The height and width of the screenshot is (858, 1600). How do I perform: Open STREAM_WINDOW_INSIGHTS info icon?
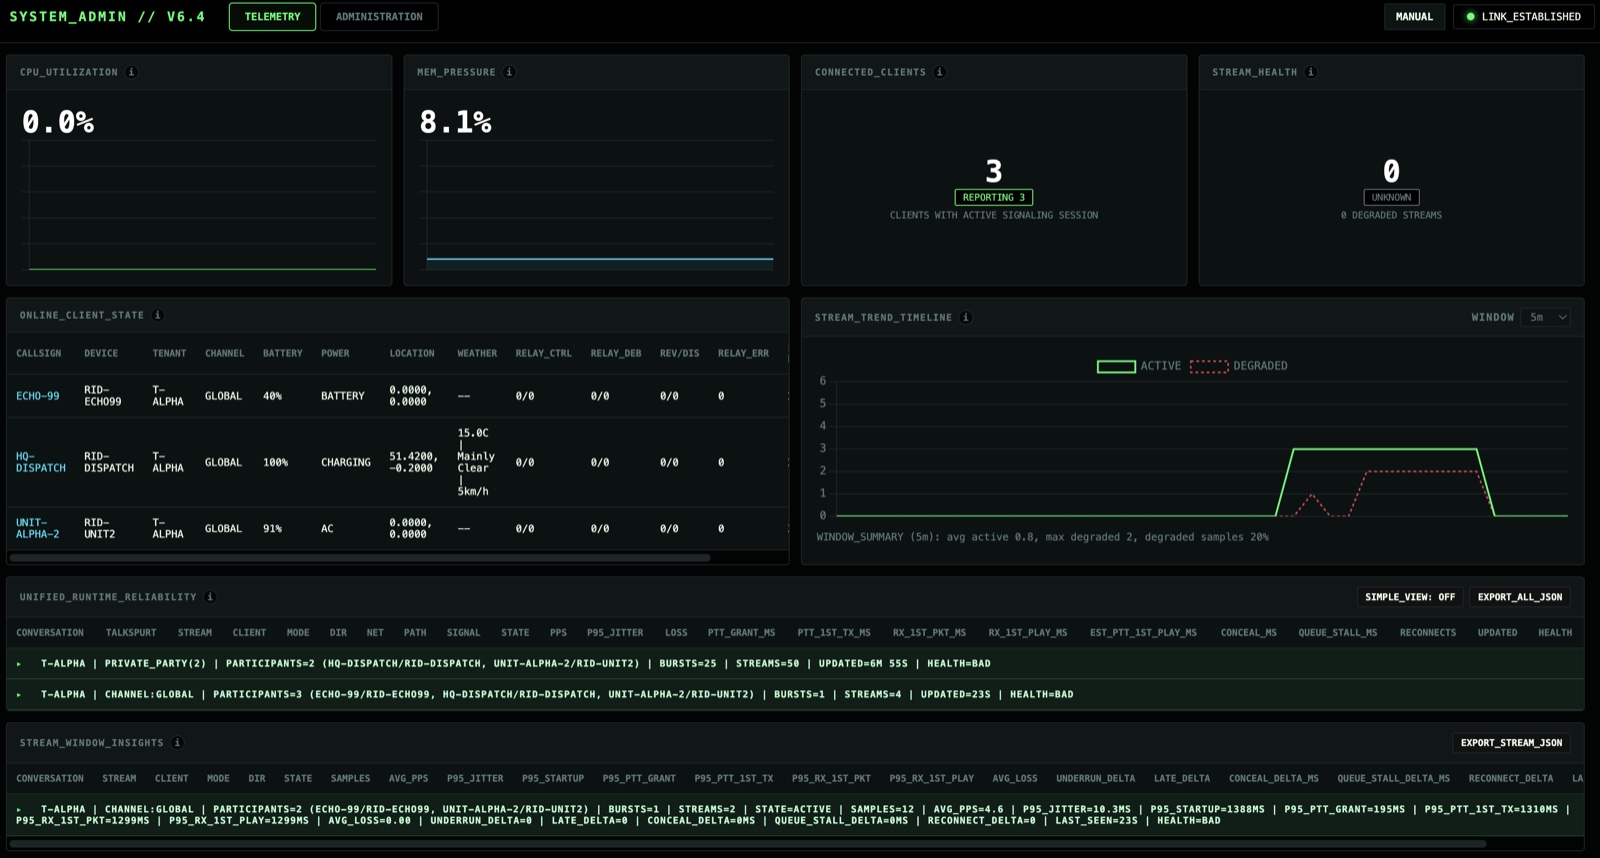point(177,743)
